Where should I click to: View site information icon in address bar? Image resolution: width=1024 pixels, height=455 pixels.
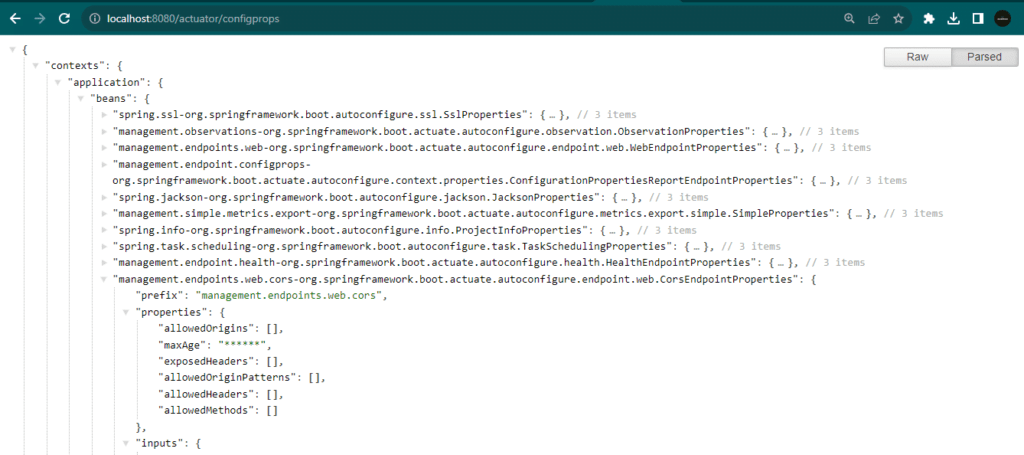pyautogui.click(x=95, y=19)
